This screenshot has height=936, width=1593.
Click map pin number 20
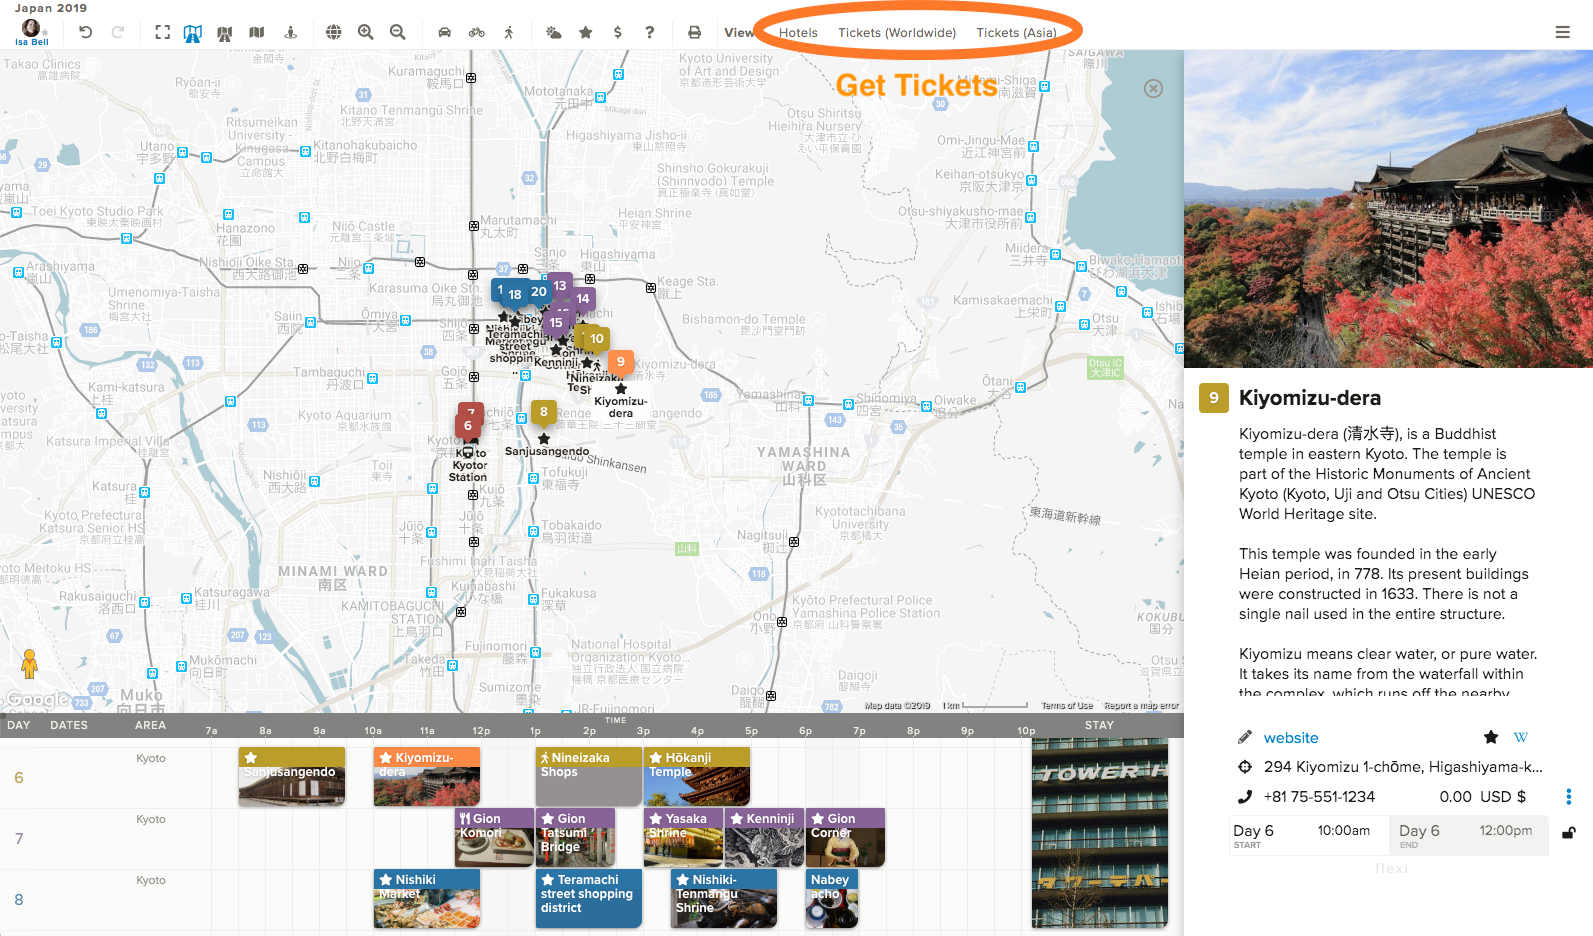click(539, 292)
